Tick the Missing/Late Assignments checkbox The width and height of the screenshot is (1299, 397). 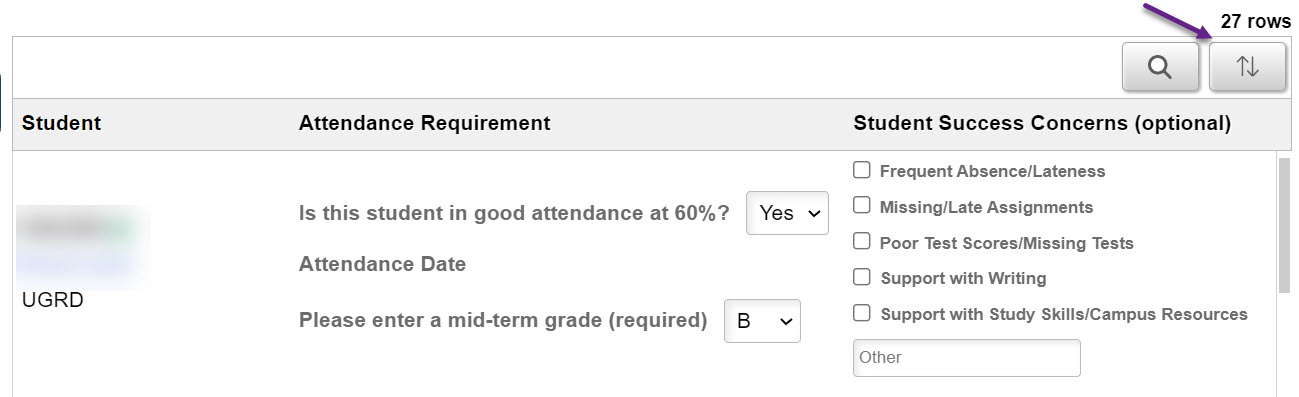[x=861, y=206]
